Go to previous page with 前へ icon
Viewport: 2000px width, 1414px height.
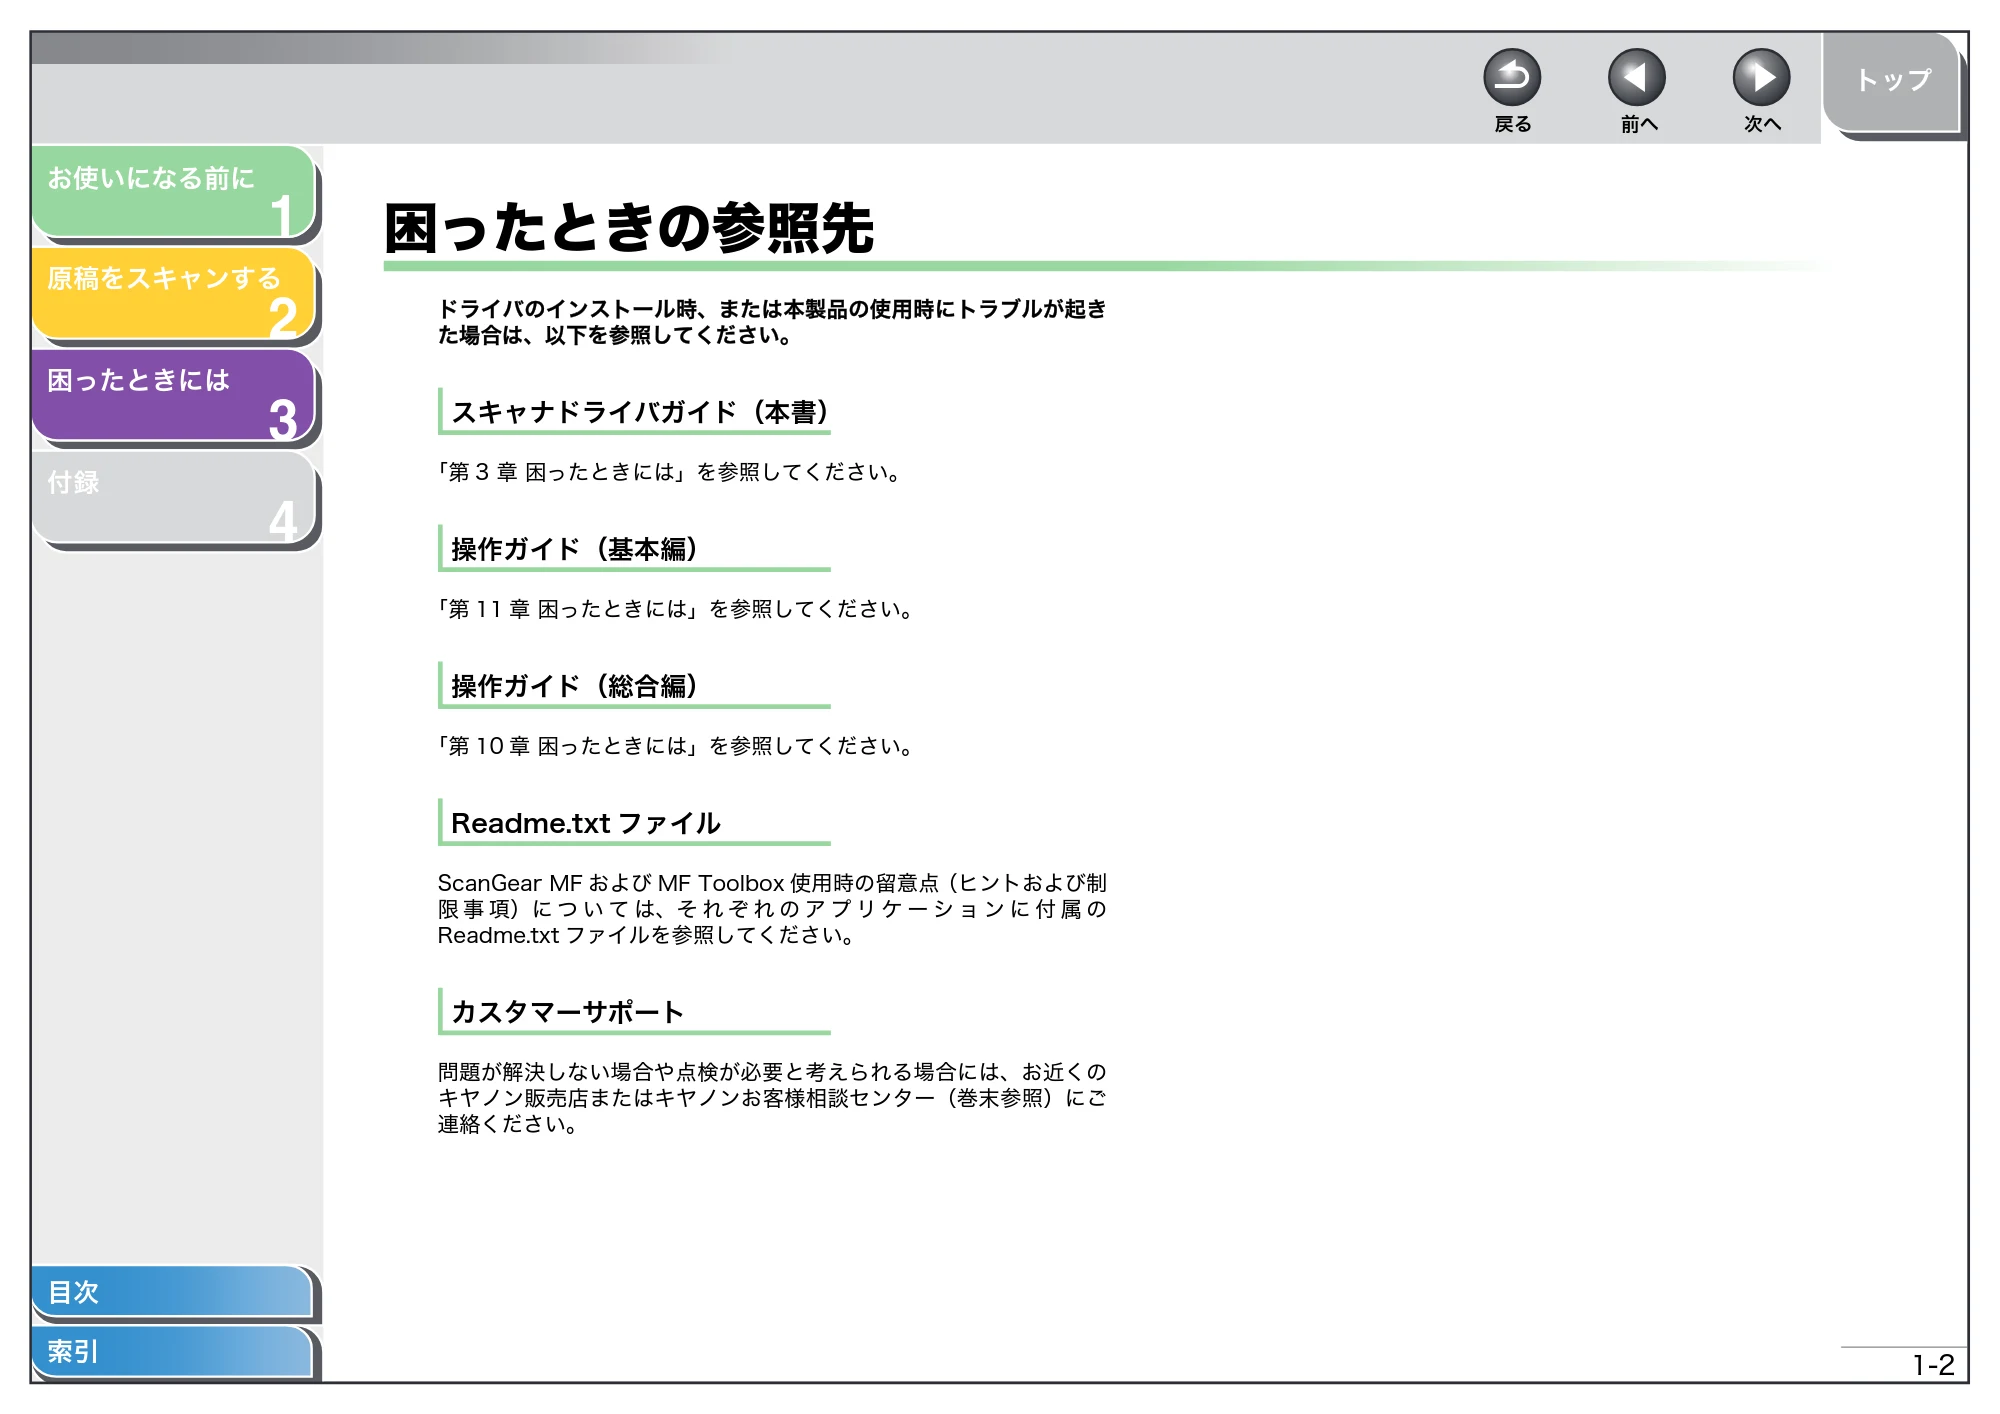tap(1637, 78)
